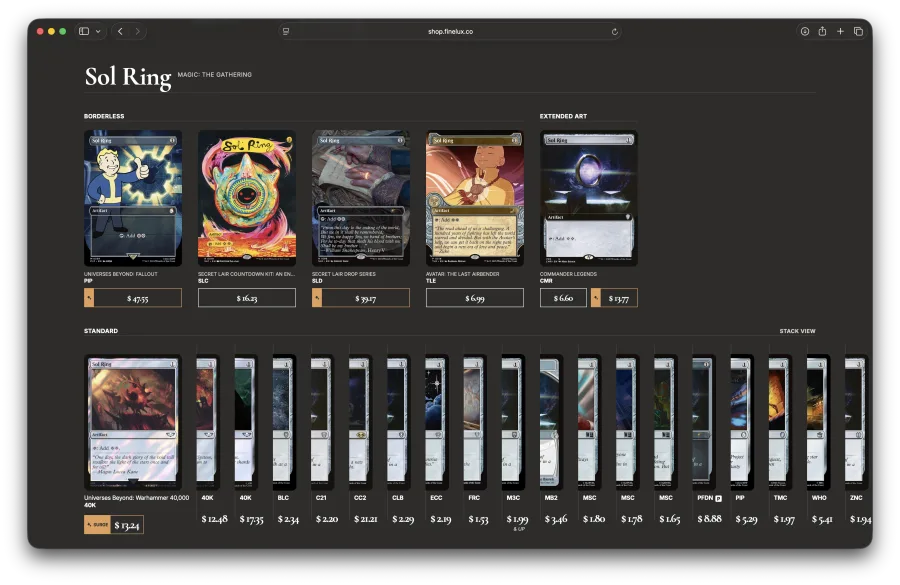The image size is (900, 585).
Task: Click the Sol Ring page title
Action: [x=127, y=77]
